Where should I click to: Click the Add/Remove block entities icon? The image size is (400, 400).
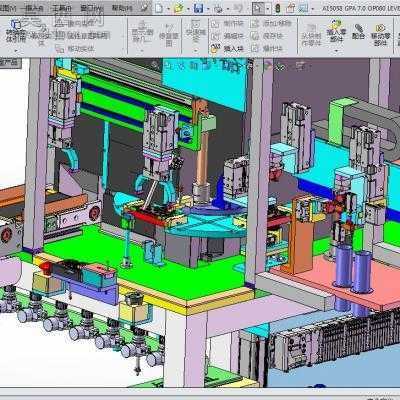[x=255, y=23]
